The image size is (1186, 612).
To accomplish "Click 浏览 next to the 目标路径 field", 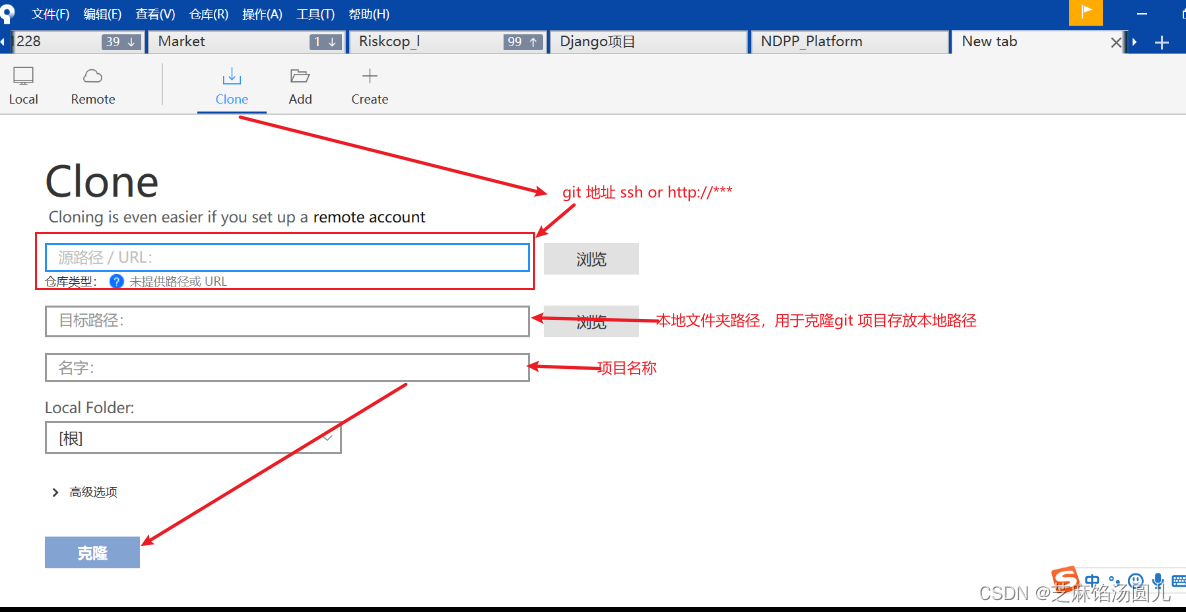I will 591,321.
